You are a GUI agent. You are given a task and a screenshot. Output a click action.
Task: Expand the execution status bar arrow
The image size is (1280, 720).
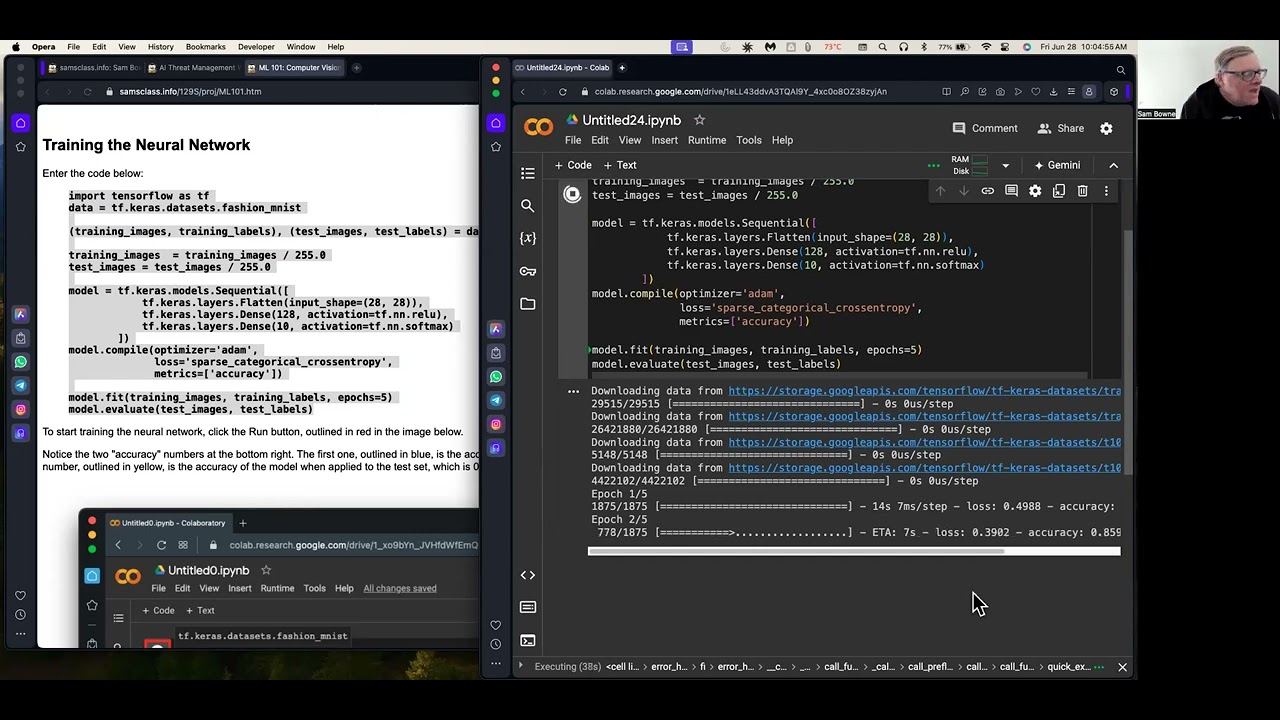(x=520, y=667)
